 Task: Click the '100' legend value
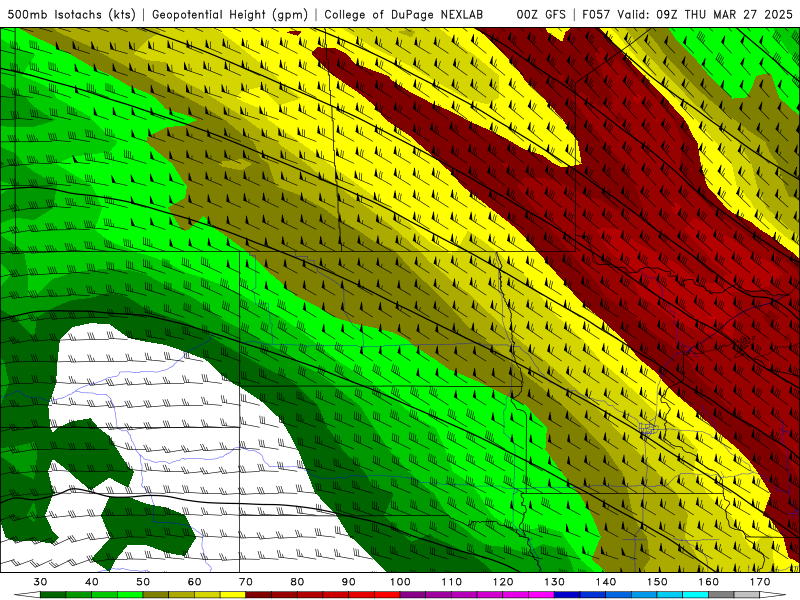point(400,582)
